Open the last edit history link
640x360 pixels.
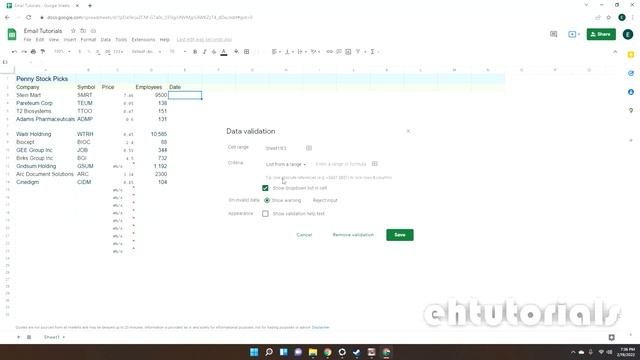[x=204, y=40]
